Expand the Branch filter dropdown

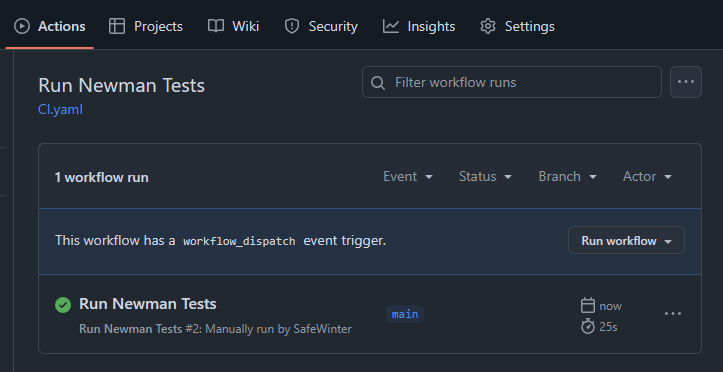click(568, 177)
